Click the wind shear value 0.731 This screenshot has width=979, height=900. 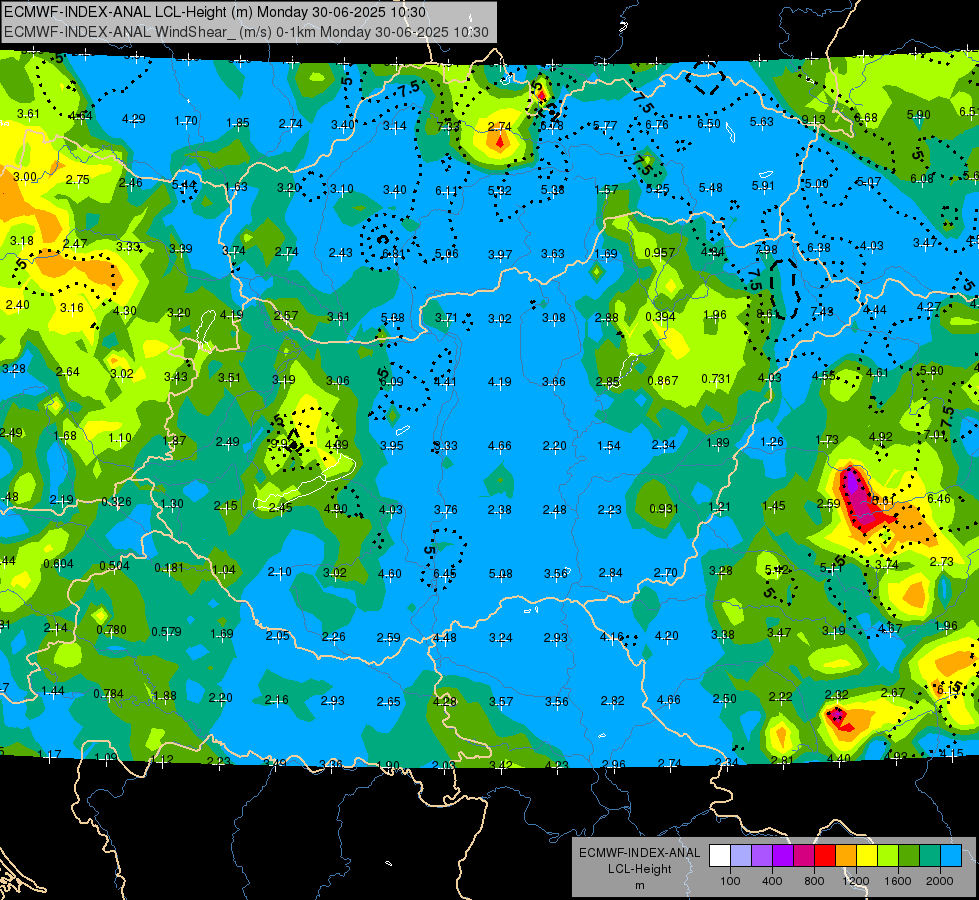point(716,379)
